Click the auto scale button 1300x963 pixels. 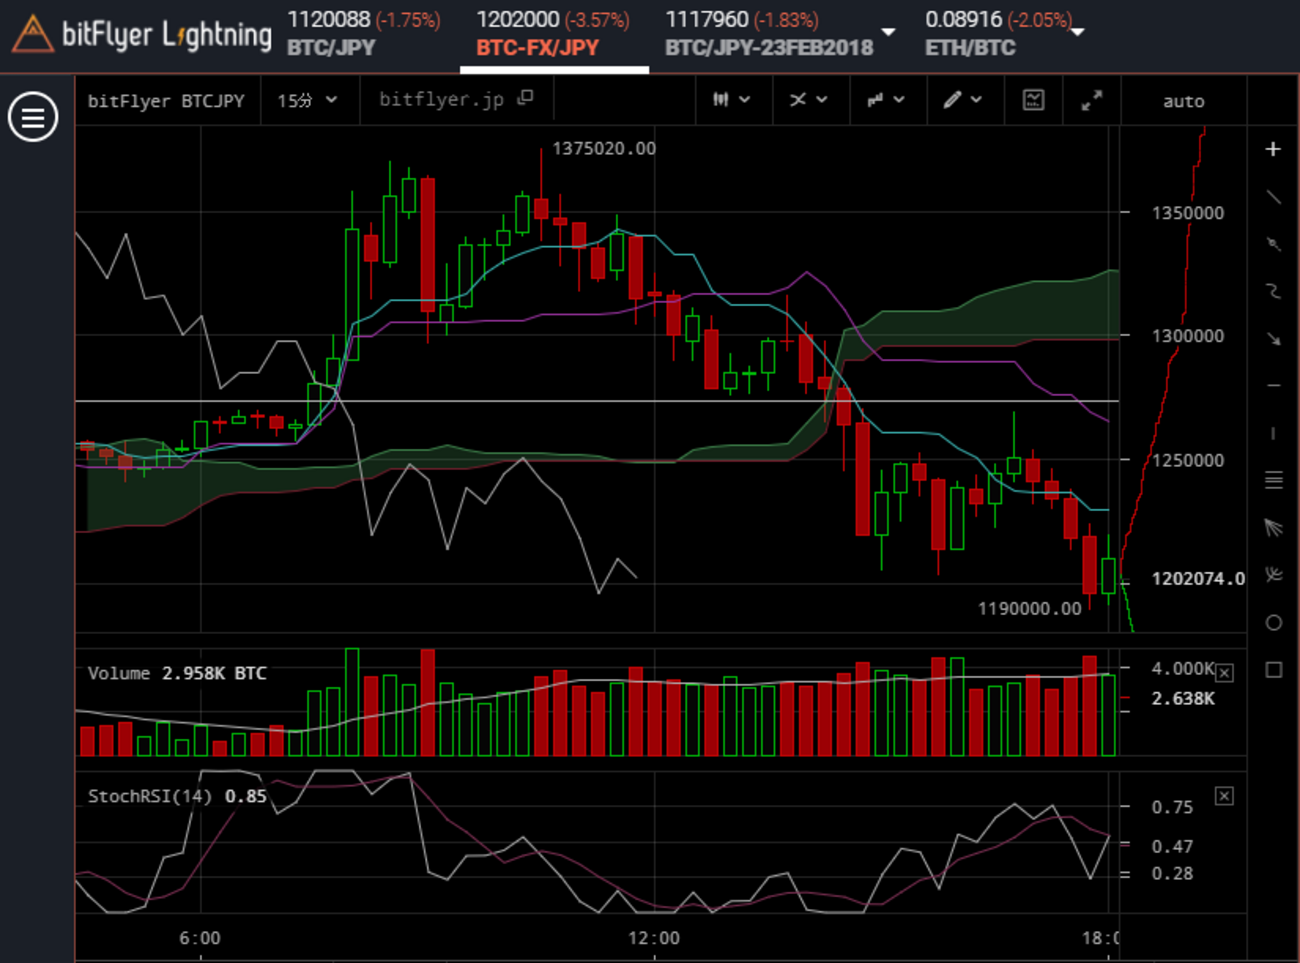[1184, 101]
